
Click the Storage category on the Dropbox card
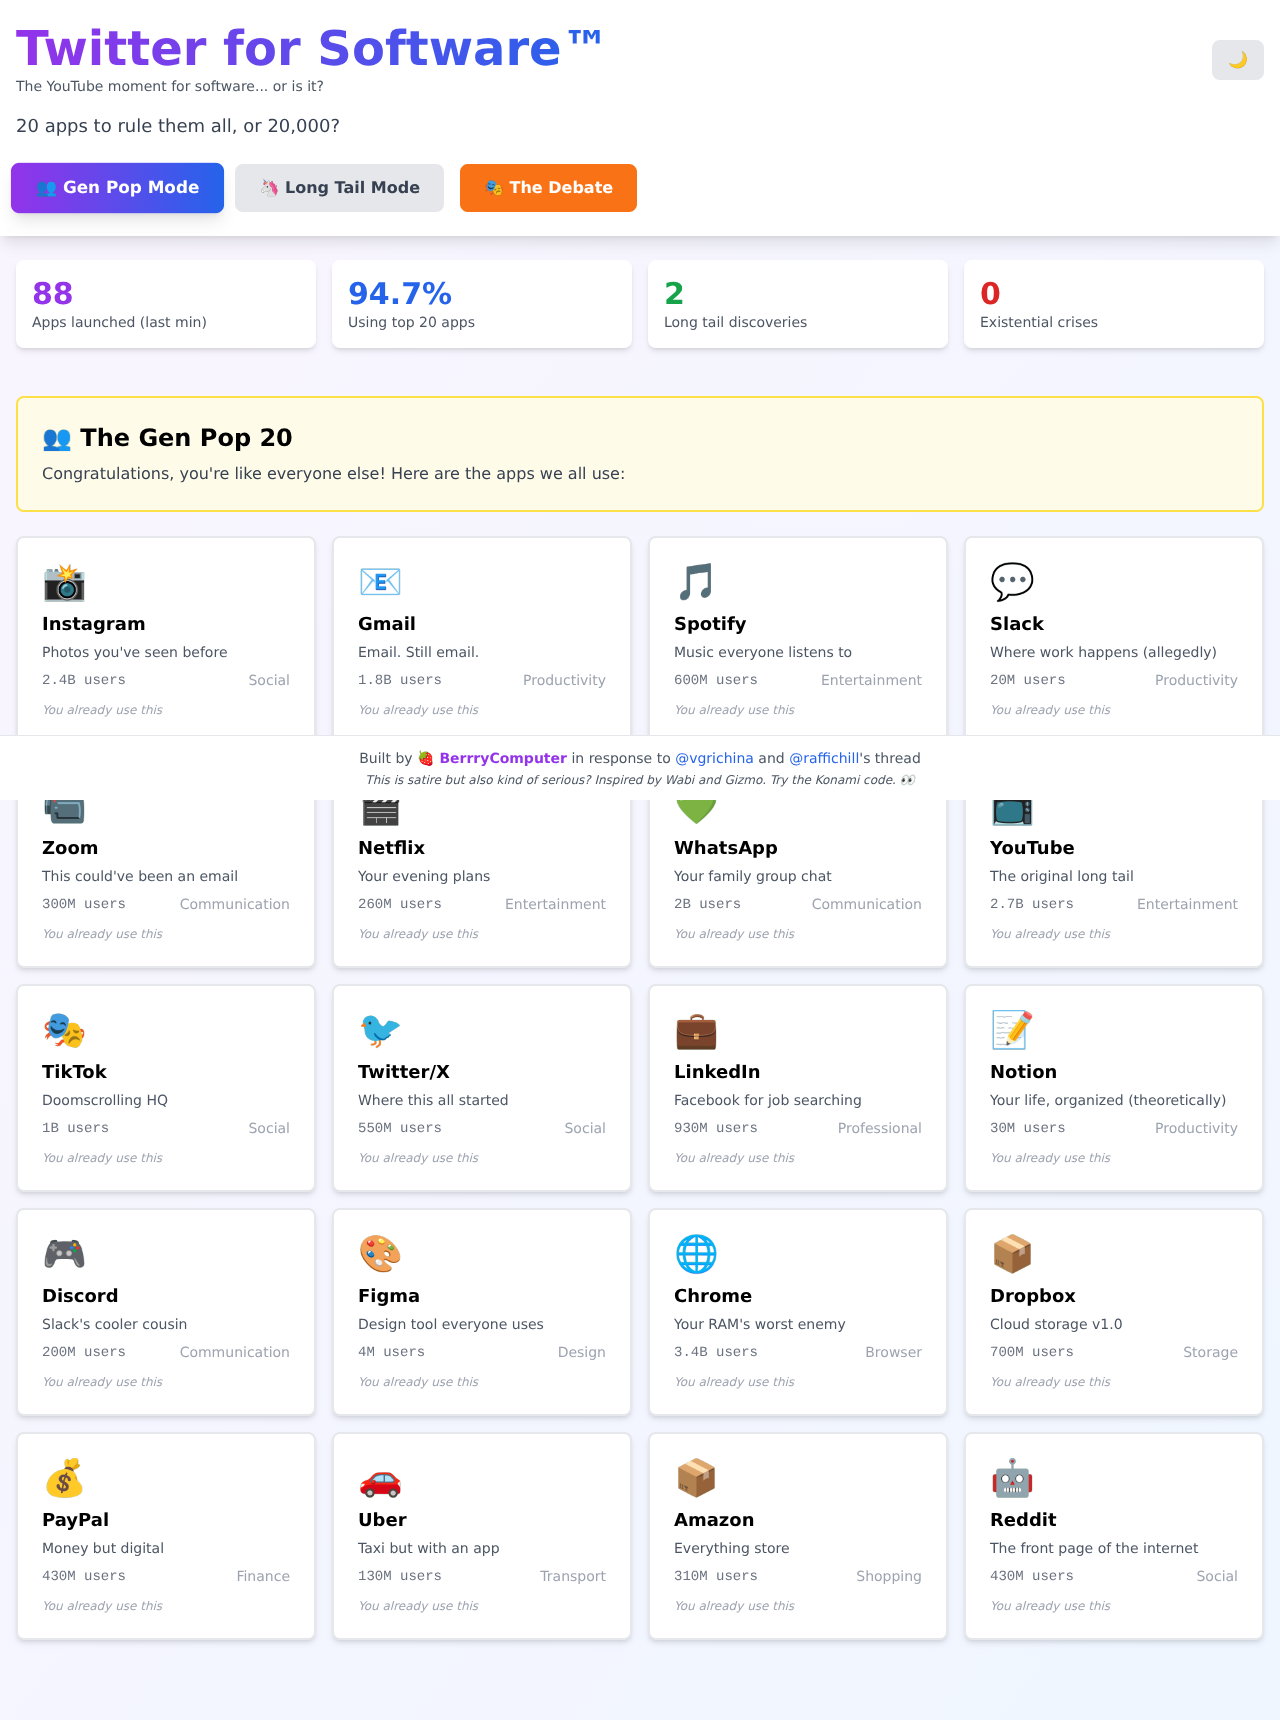[x=1210, y=1352]
